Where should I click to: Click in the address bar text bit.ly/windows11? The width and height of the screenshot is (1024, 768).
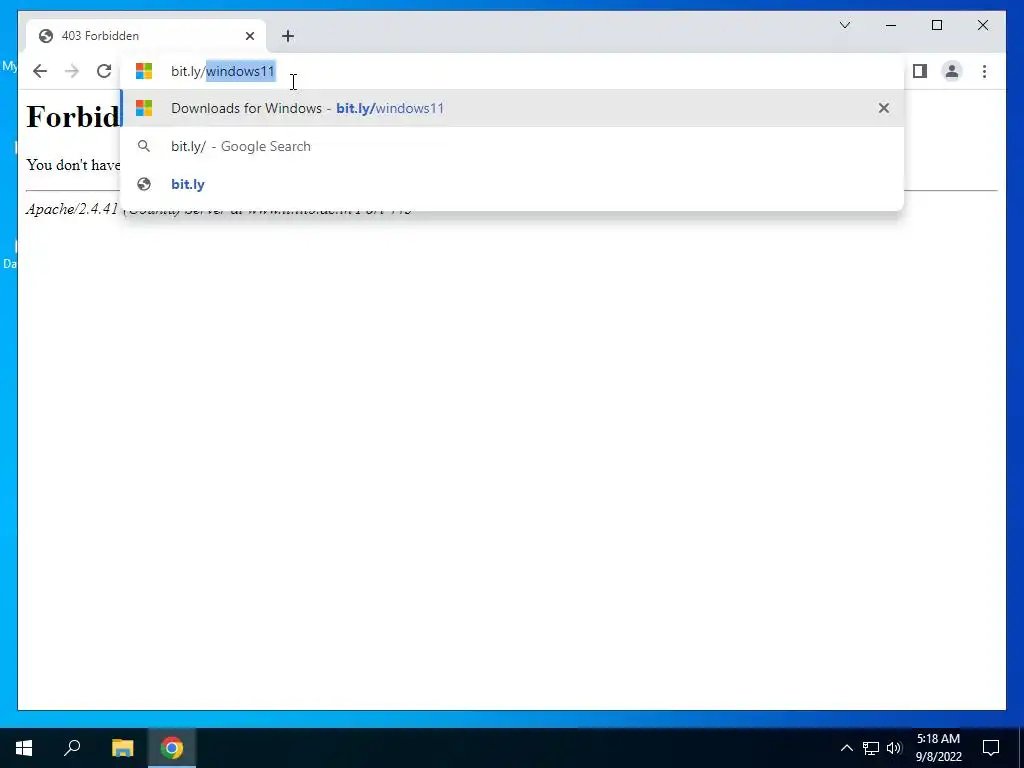coord(223,71)
